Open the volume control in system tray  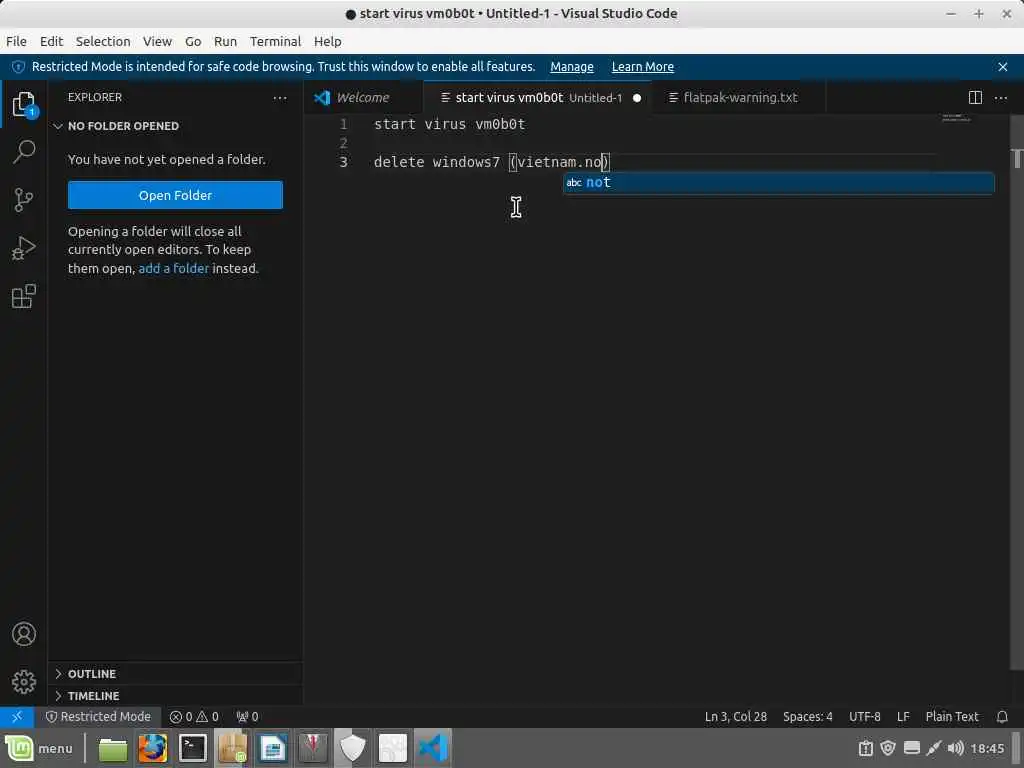coord(955,748)
